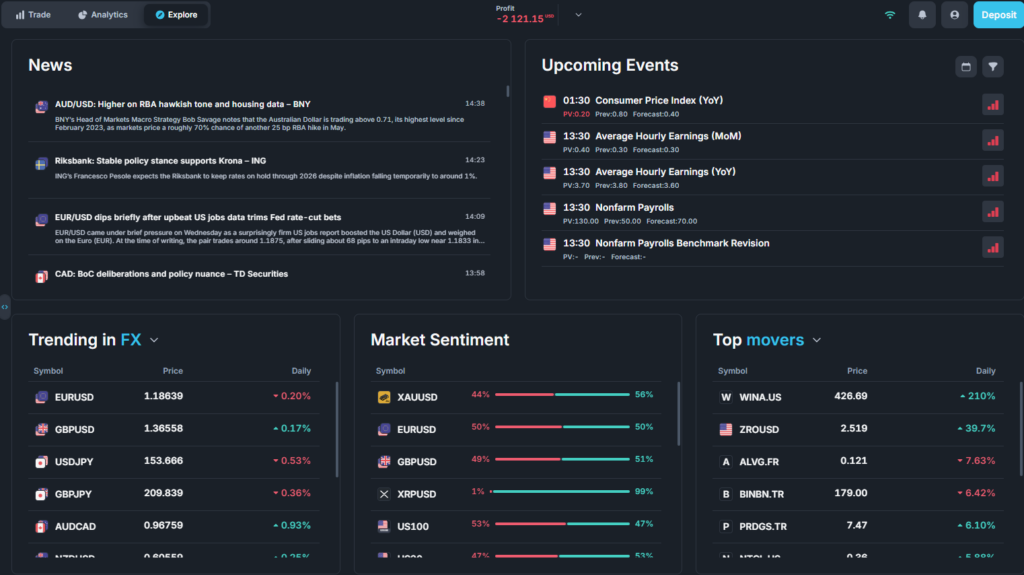Screen dimensions: 1024x575
Task: Open the calendar icon in Upcoming Events
Action: (x=966, y=66)
